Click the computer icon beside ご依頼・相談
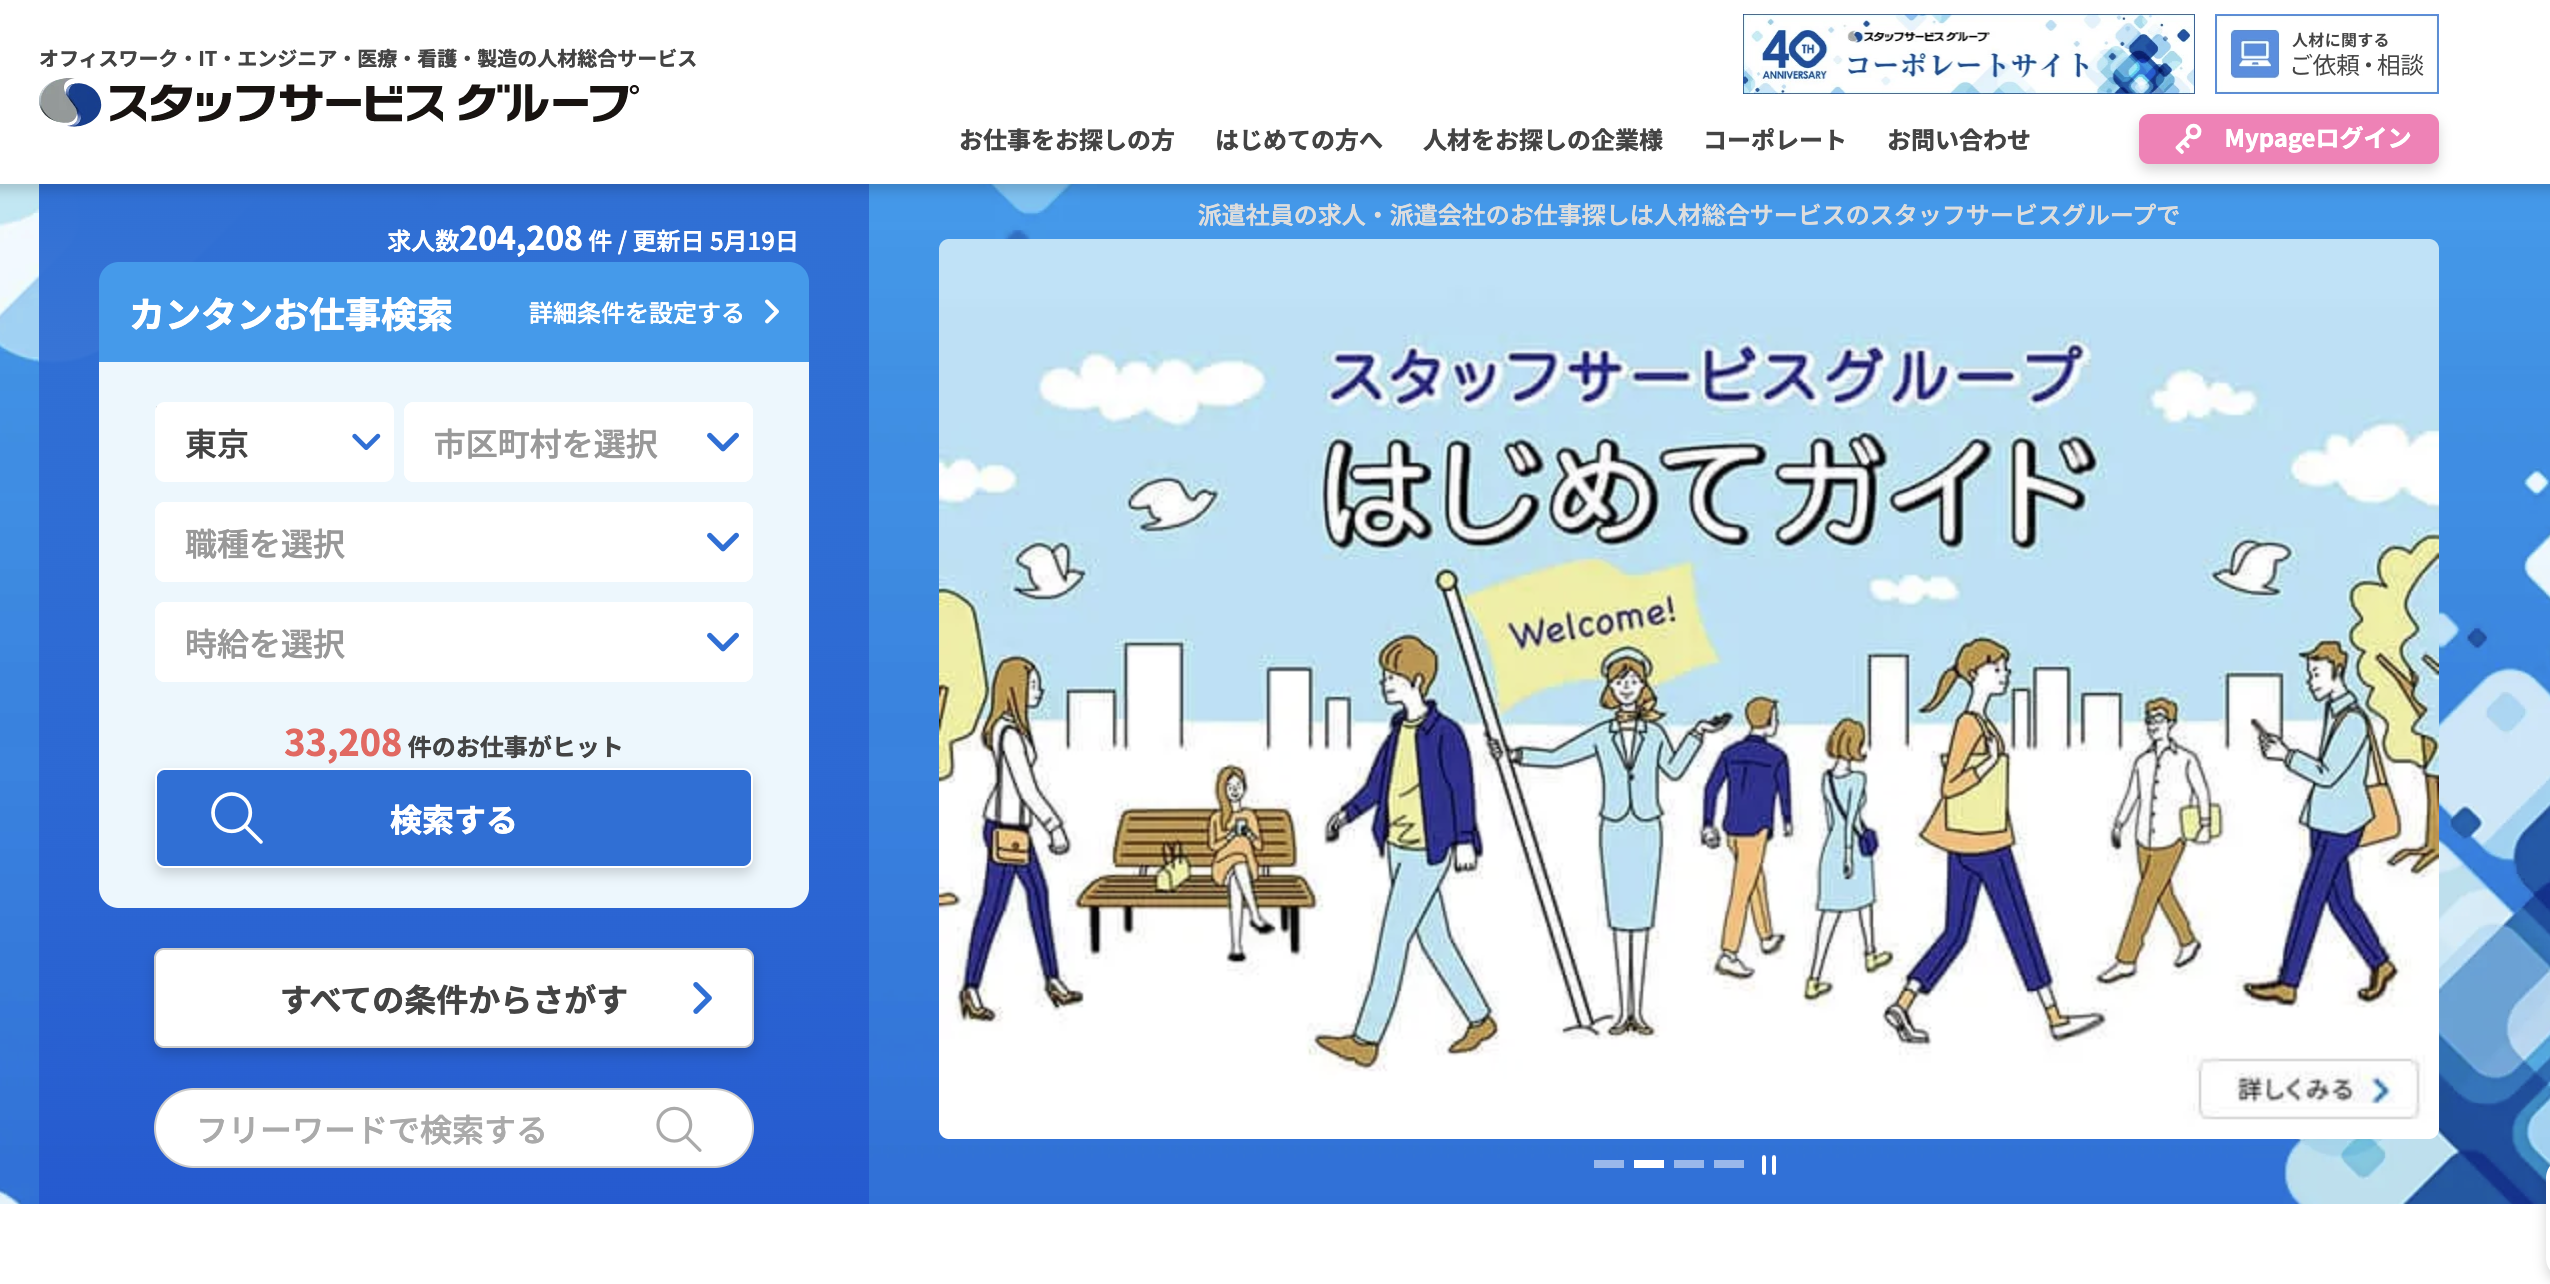Image resolution: width=2550 pixels, height=1284 pixels. pyautogui.click(x=2254, y=54)
